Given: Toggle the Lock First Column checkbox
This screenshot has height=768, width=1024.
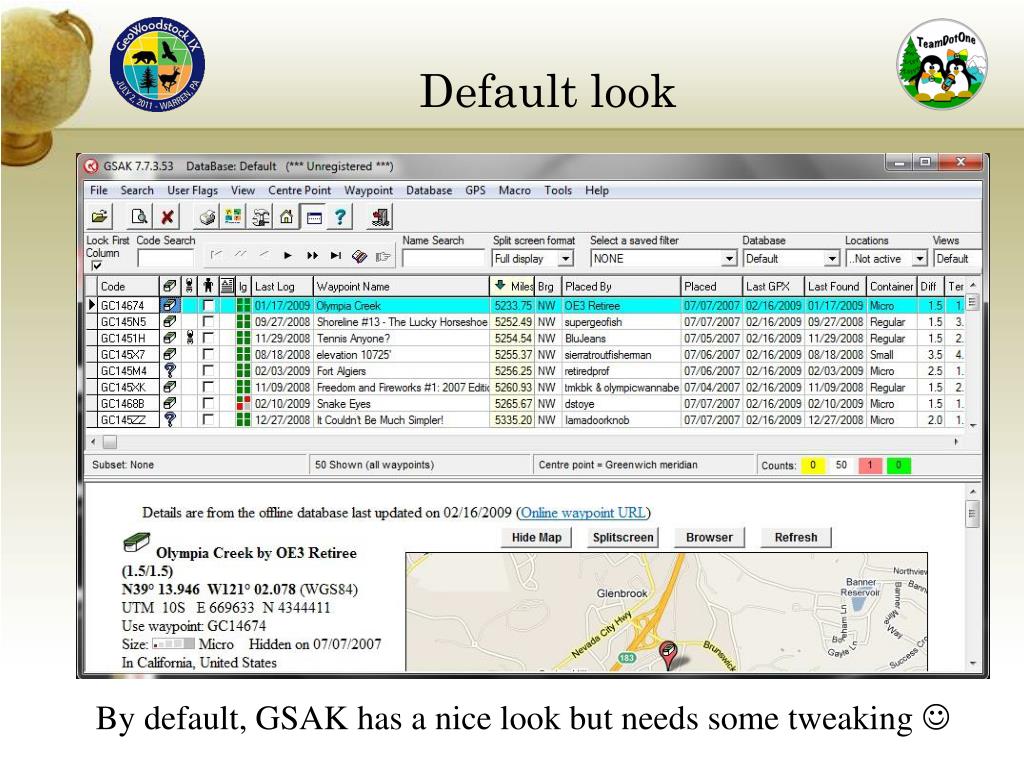Looking at the screenshot, I should tap(97, 266).
